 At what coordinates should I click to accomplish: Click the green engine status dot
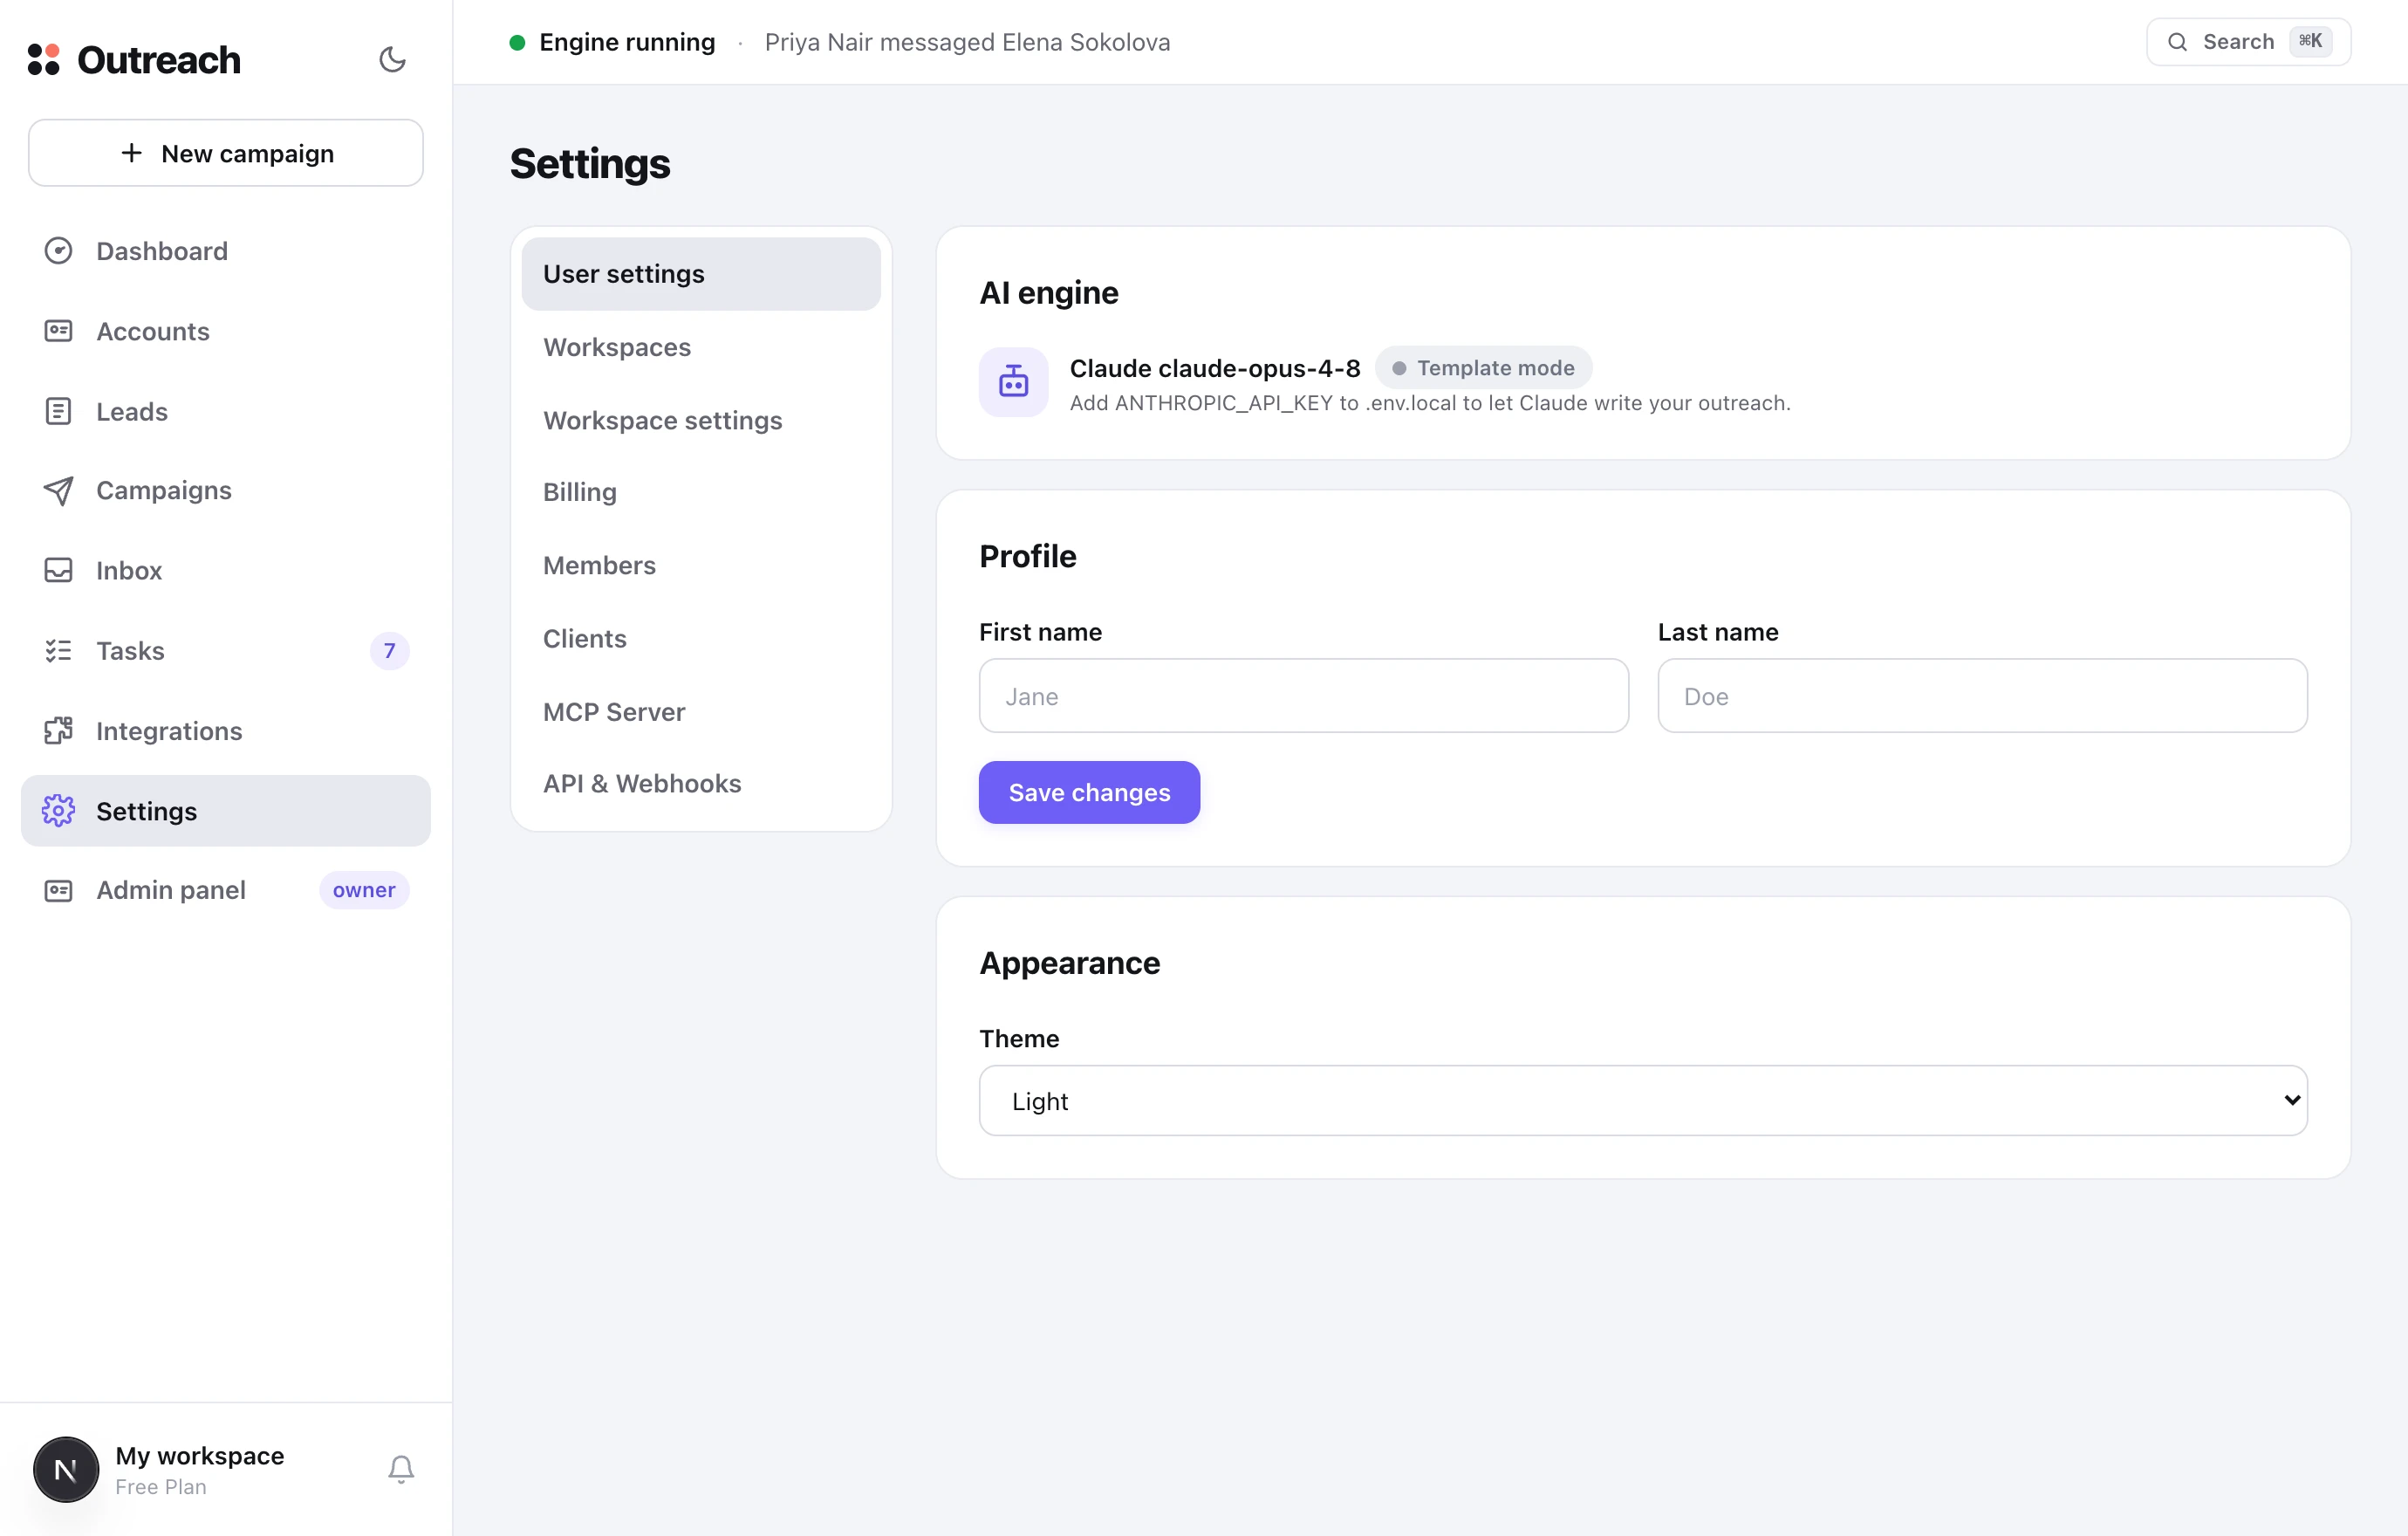click(x=517, y=42)
